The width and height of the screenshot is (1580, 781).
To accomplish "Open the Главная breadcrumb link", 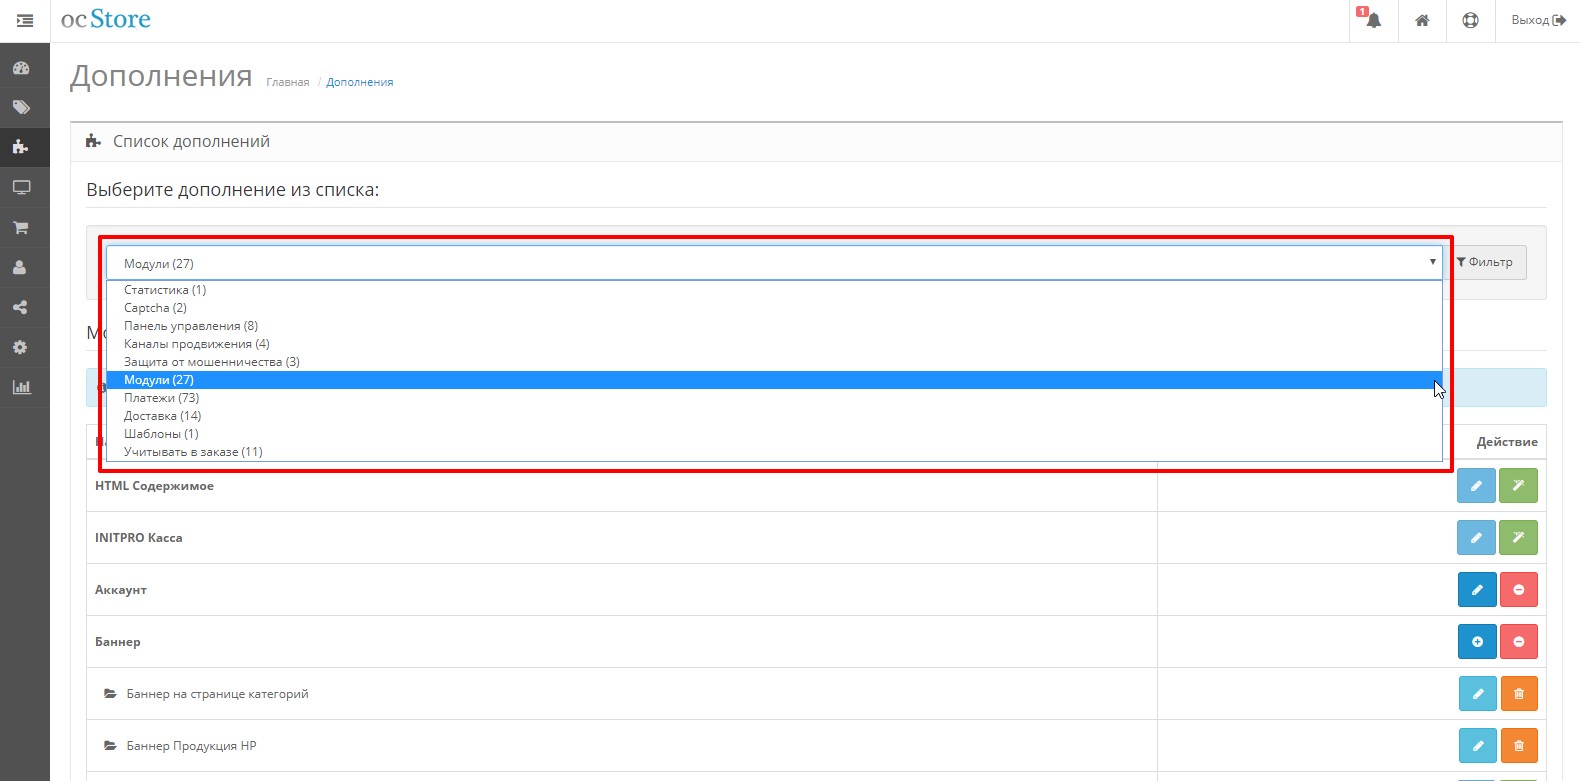I will click(x=288, y=82).
